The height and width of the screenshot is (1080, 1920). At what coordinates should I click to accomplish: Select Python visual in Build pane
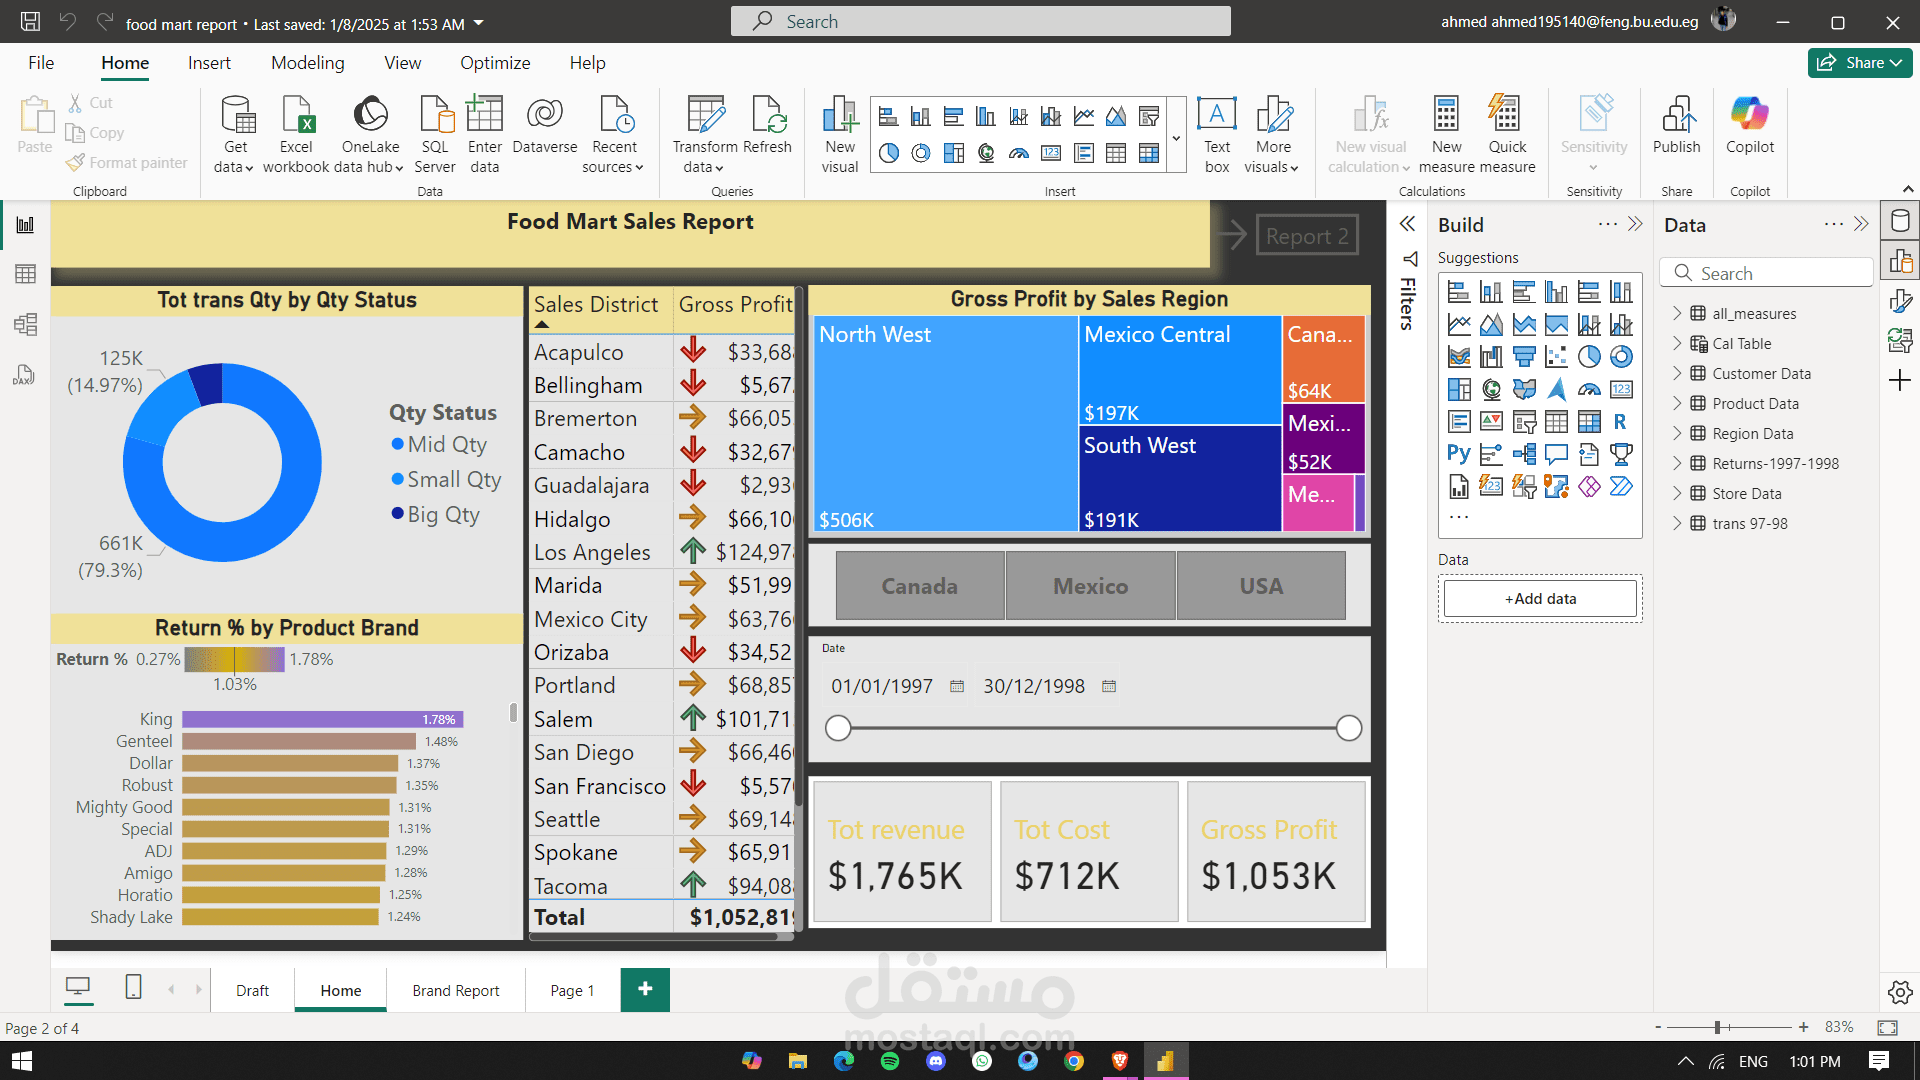[x=1459, y=454]
